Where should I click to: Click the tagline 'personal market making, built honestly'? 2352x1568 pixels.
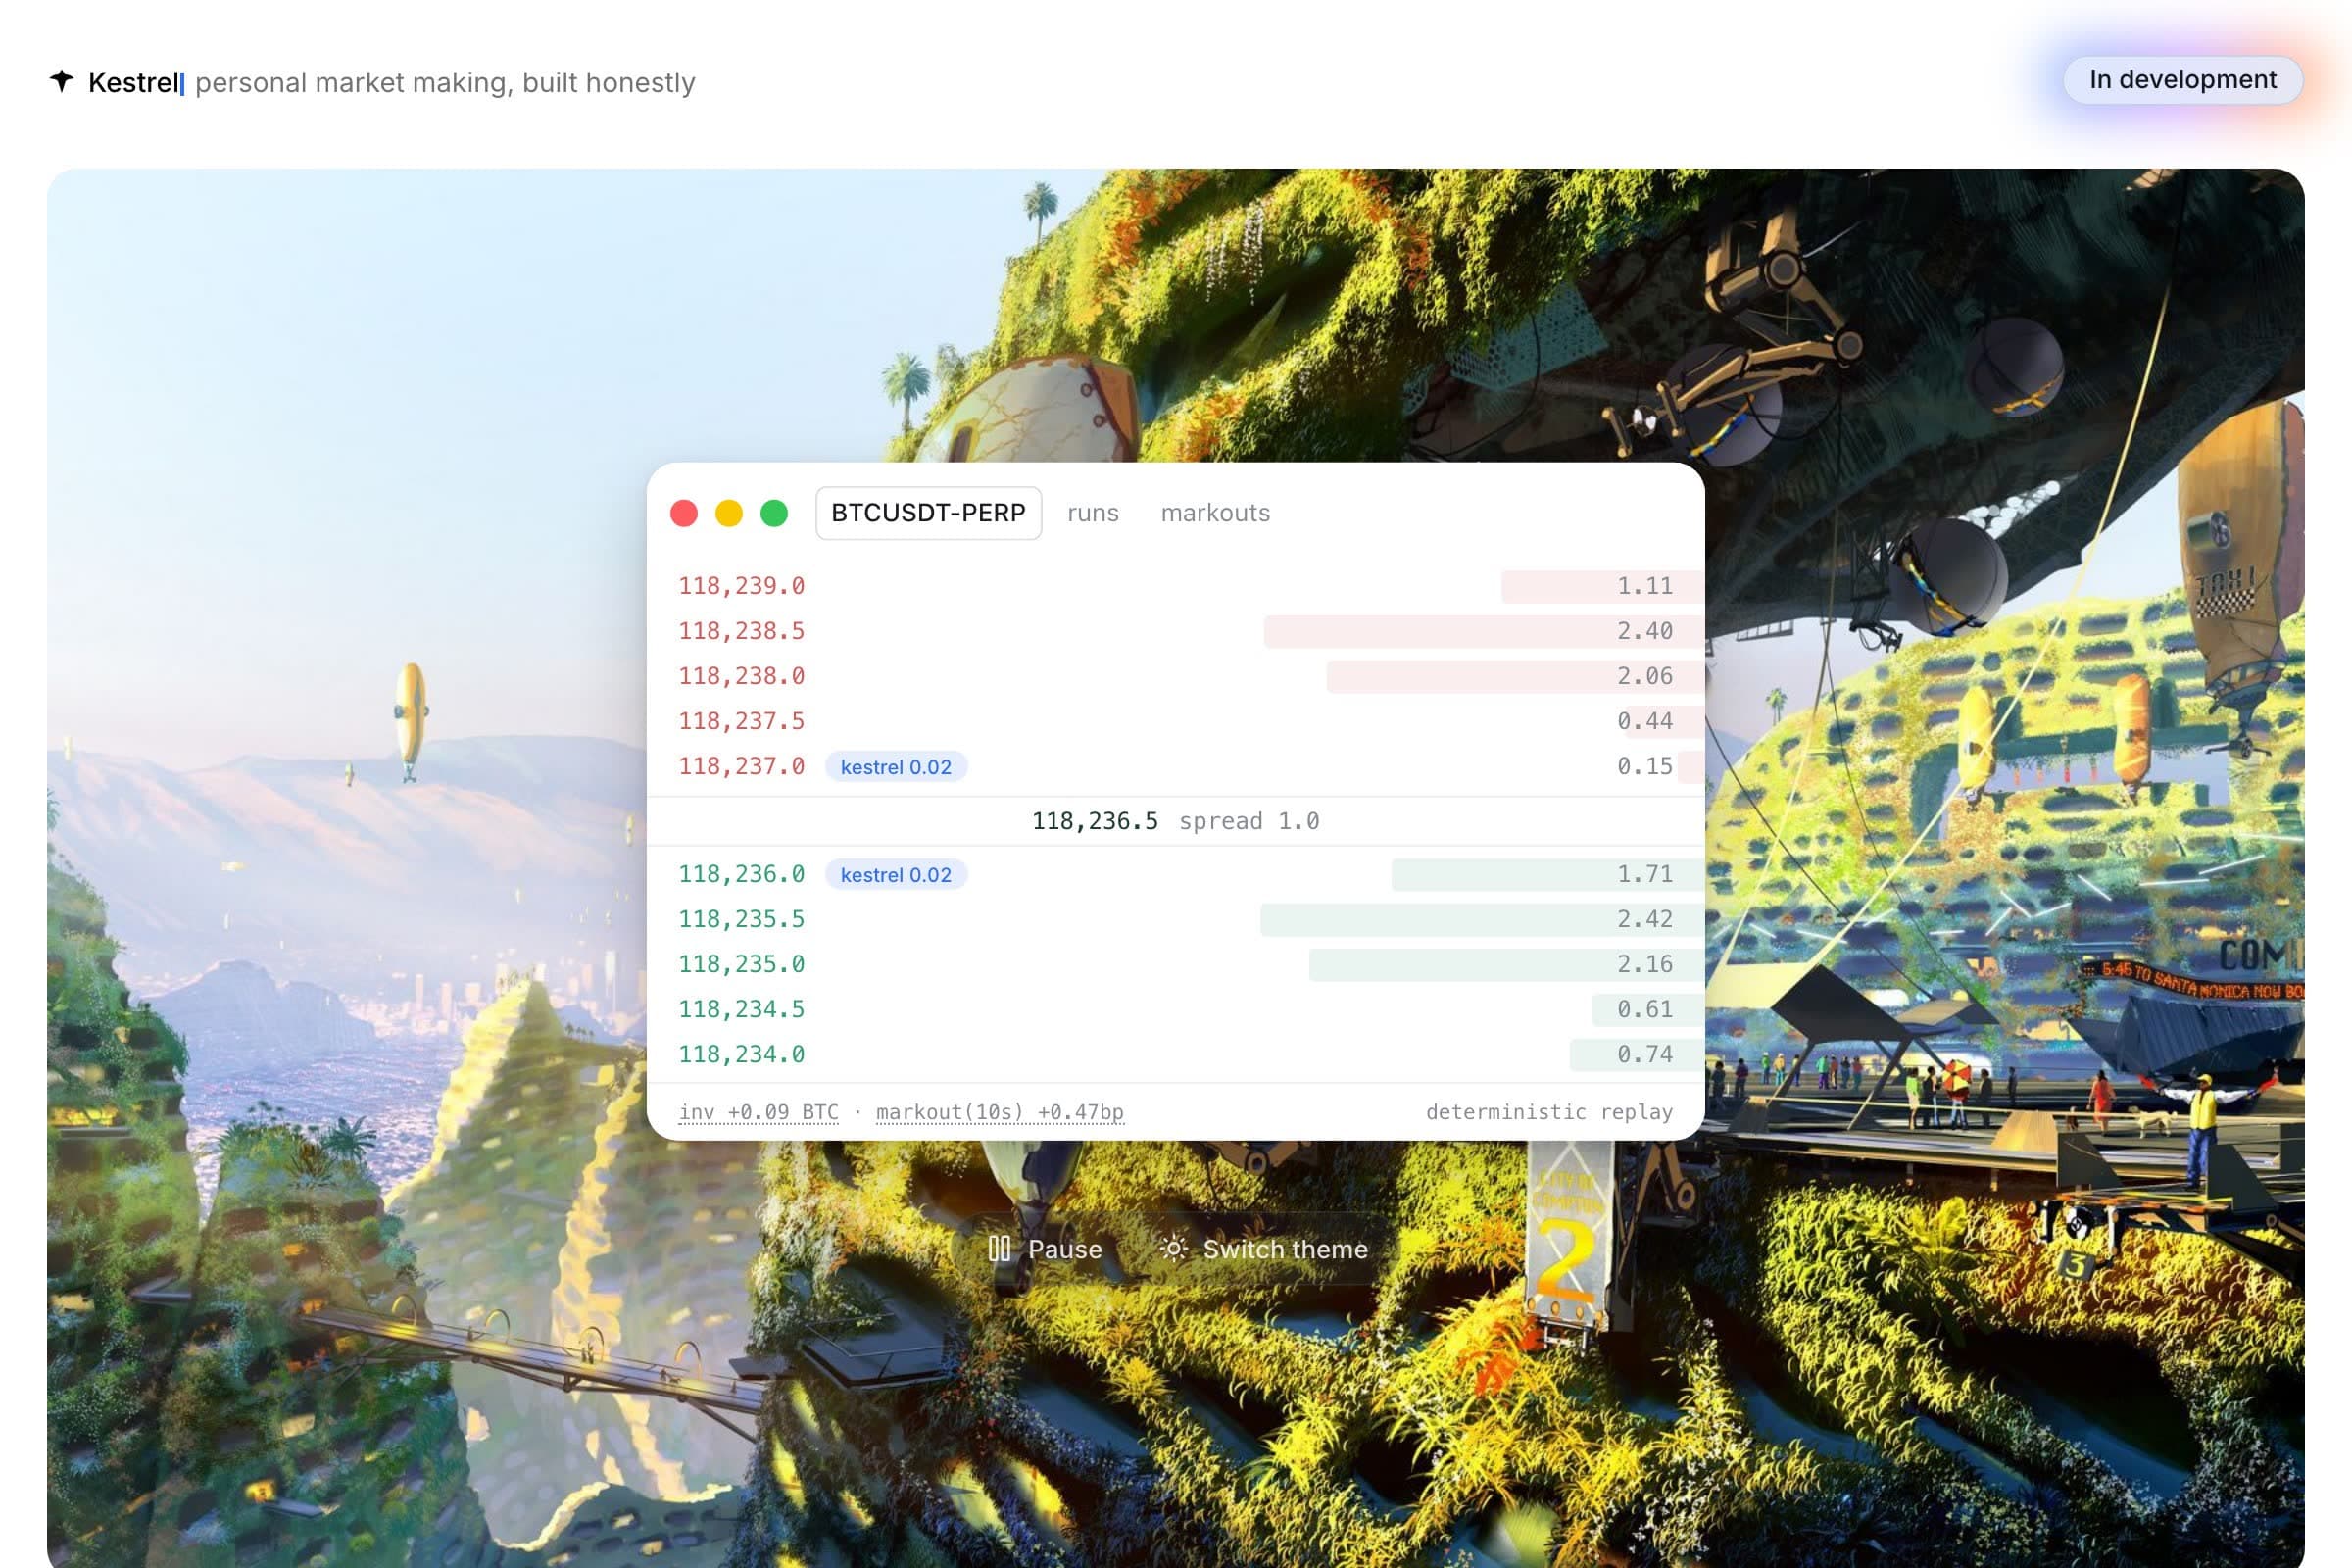click(x=445, y=82)
